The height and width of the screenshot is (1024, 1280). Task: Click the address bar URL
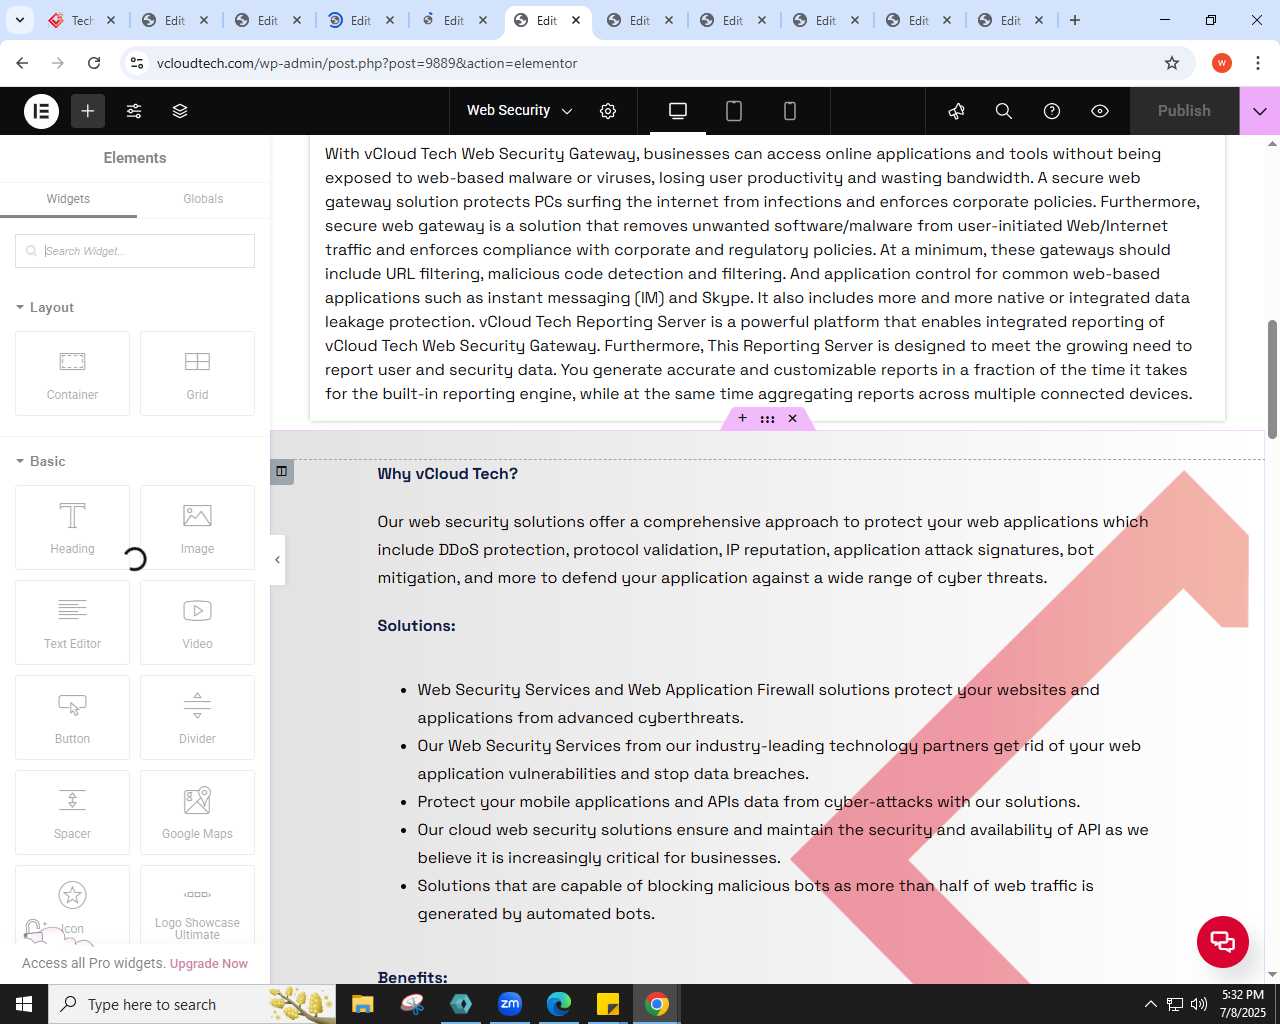click(x=367, y=63)
